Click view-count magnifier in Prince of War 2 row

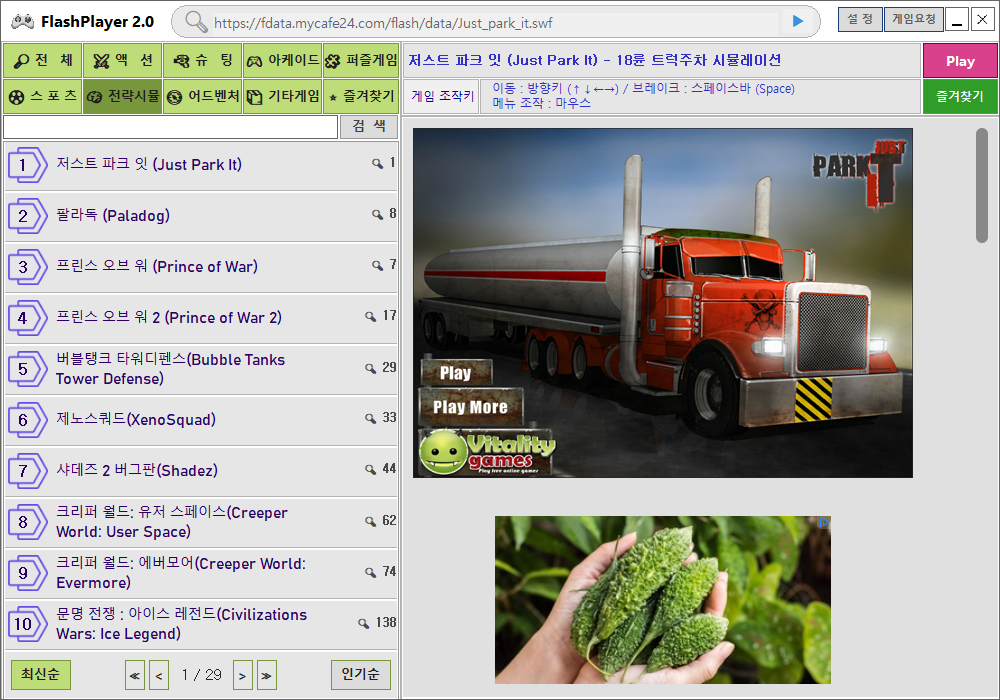tap(371, 317)
